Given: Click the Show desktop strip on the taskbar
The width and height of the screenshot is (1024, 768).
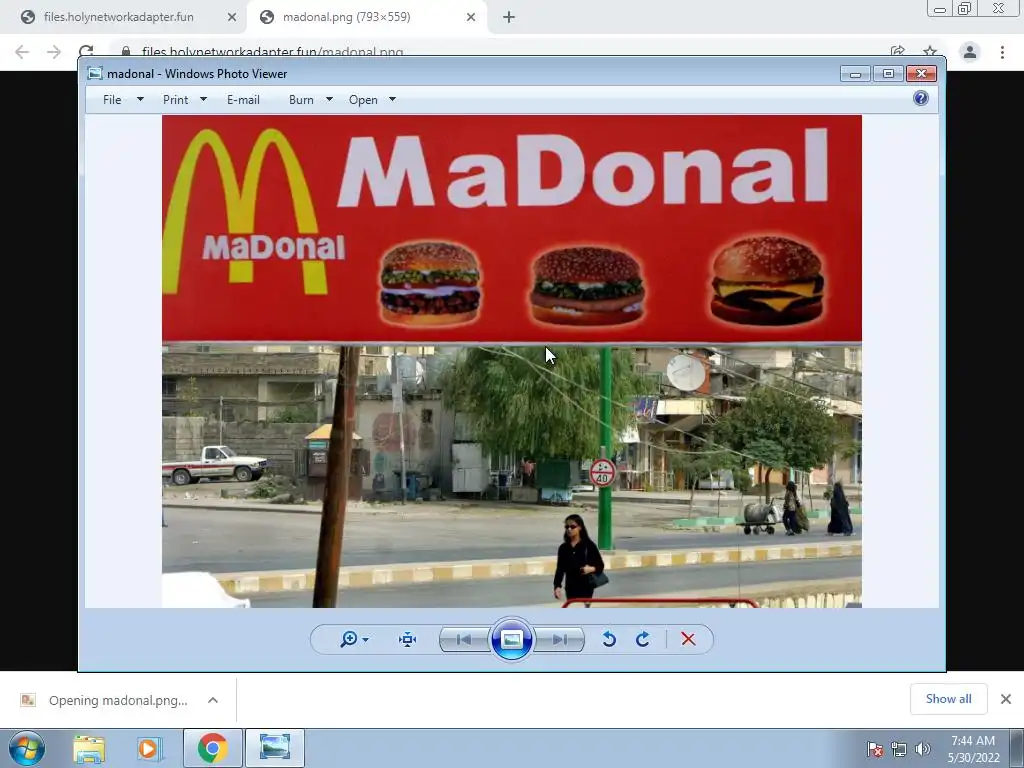Looking at the screenshot, I should click(1017, 748).
